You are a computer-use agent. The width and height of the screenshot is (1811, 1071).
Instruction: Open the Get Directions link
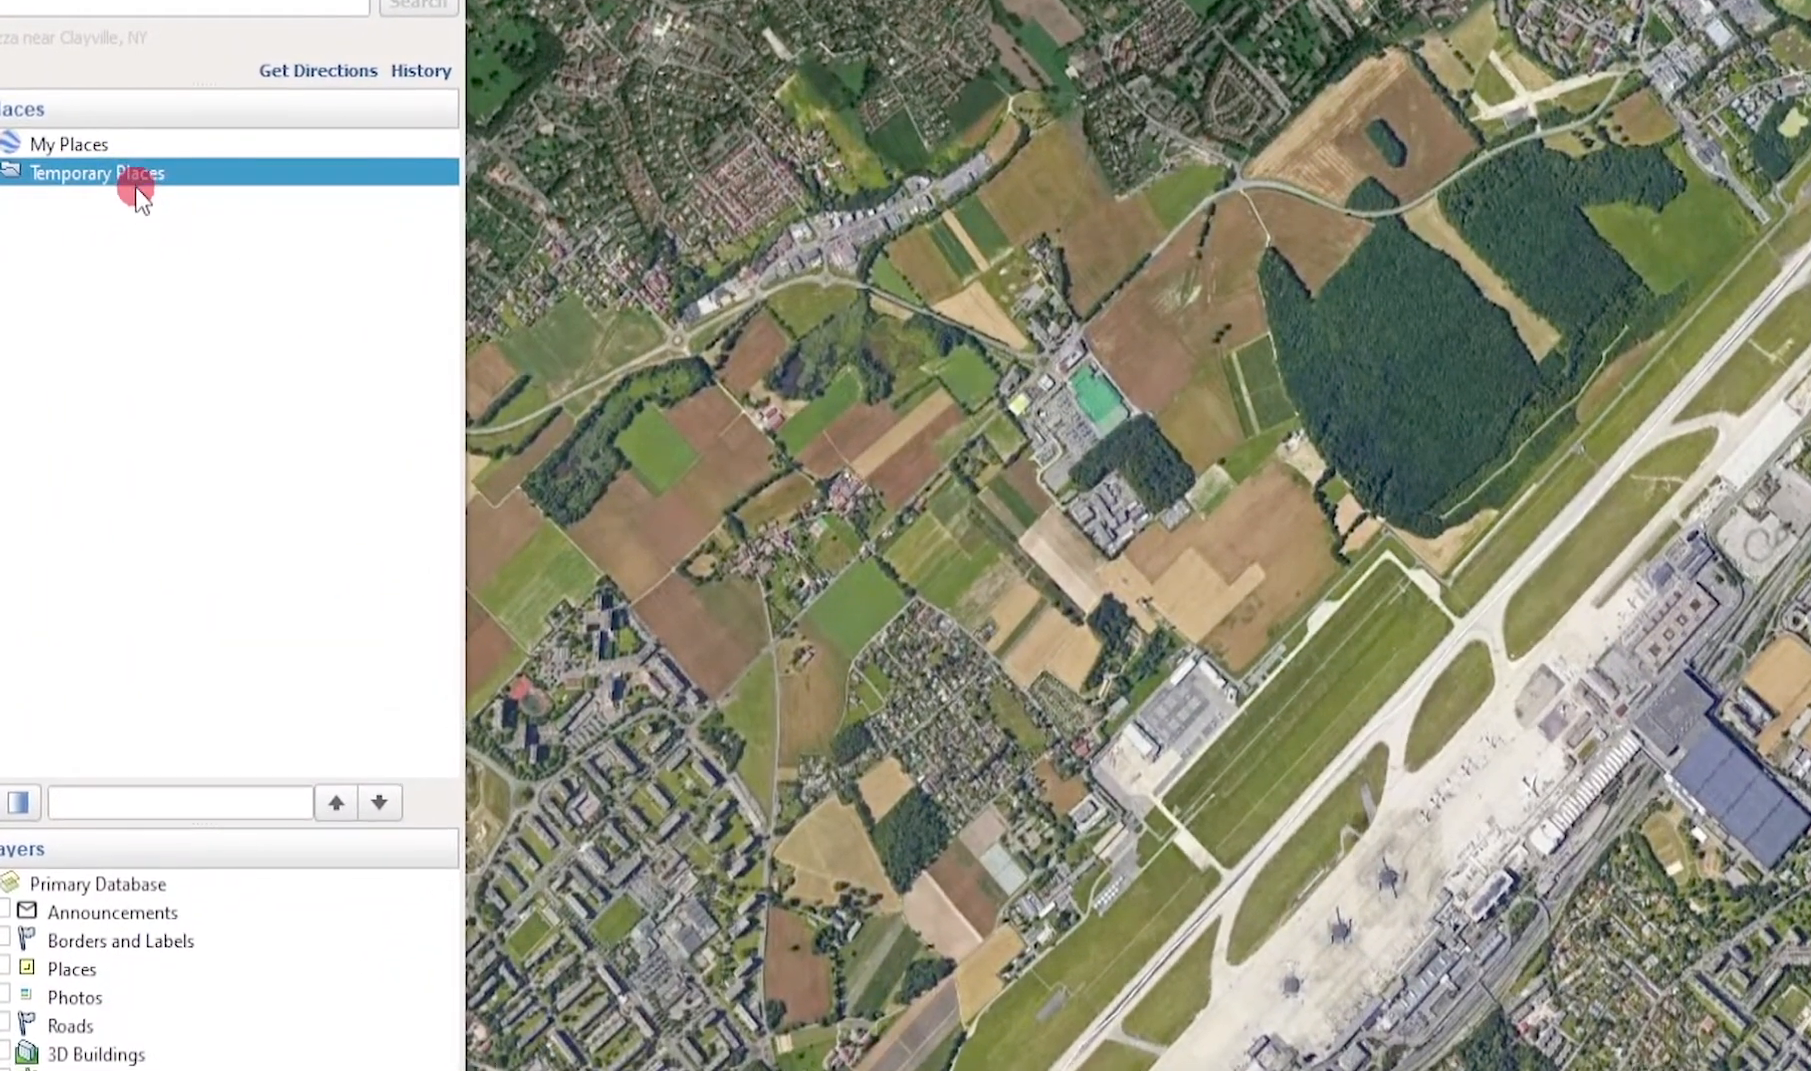coord(318,71)
